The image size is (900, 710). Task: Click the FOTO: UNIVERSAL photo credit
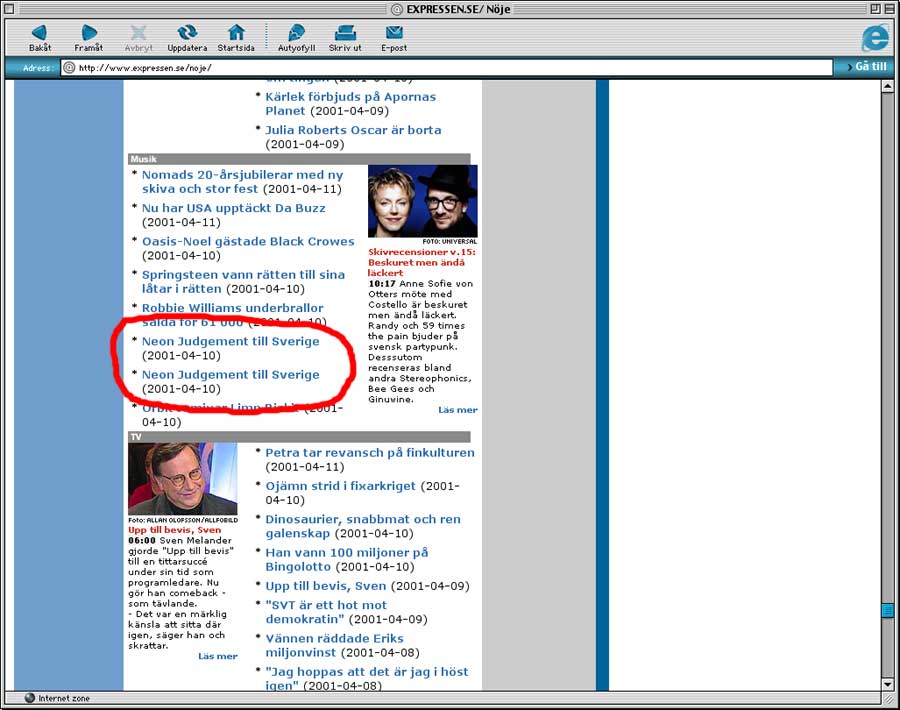click(x=449, y=242)
